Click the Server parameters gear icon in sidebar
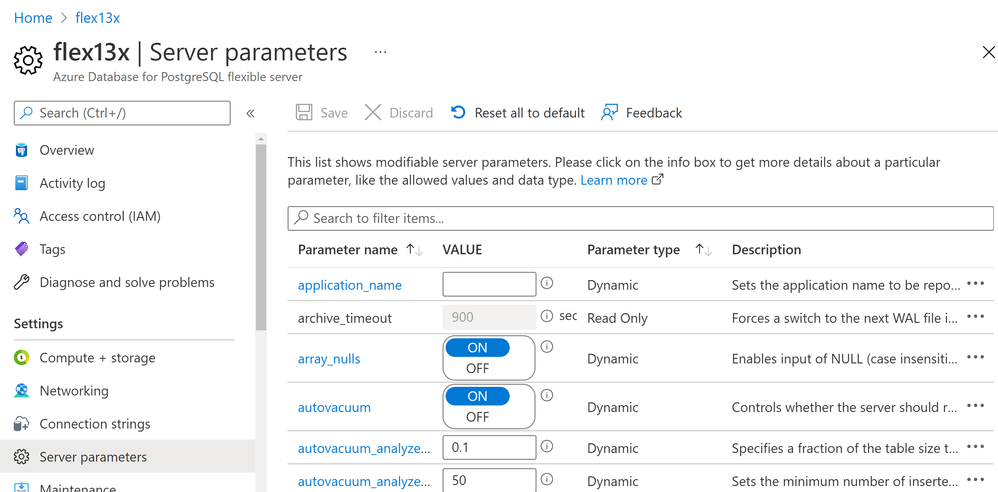The height and width of the screenshot is (492, 998). (22, 457)
